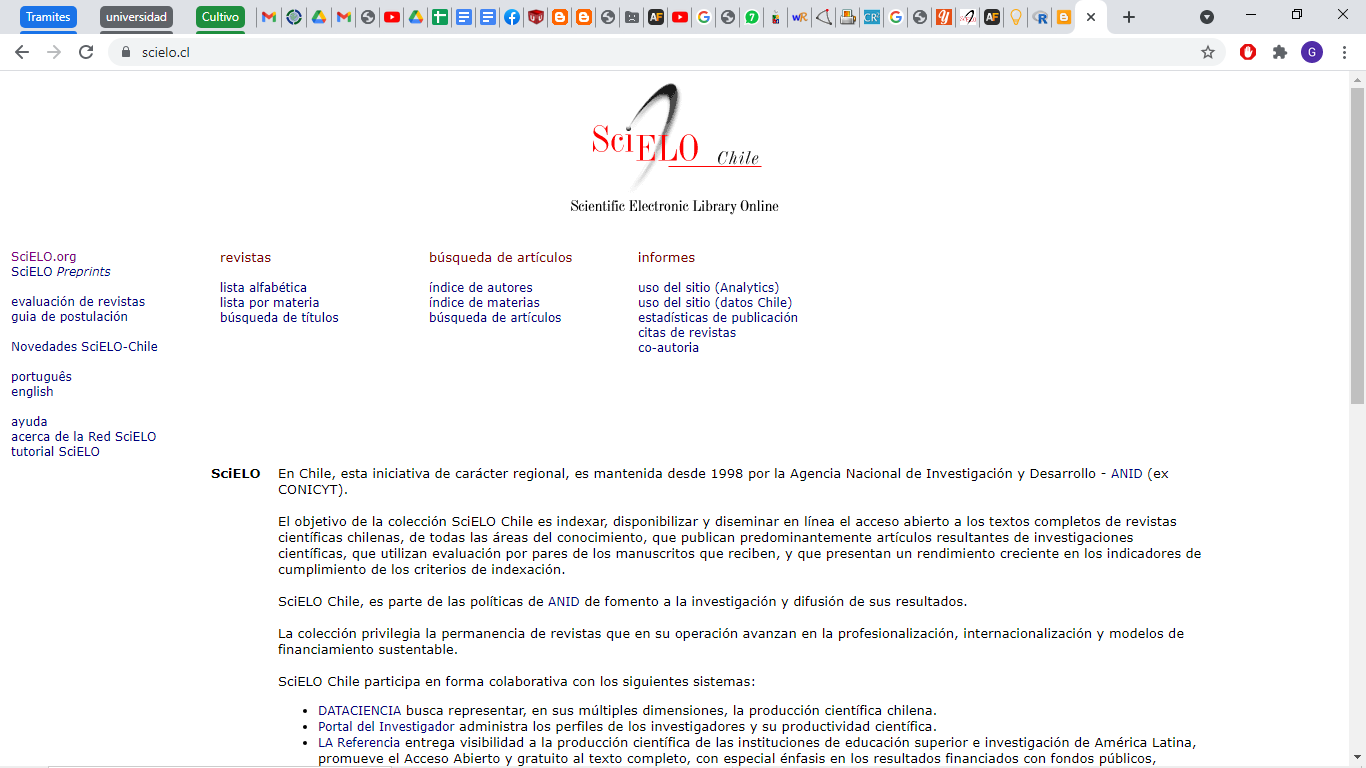Viewport: 1366px width, 768px height.
Task: Open the Chrome three-dot menu
Action: click(x=1344, y=52)
